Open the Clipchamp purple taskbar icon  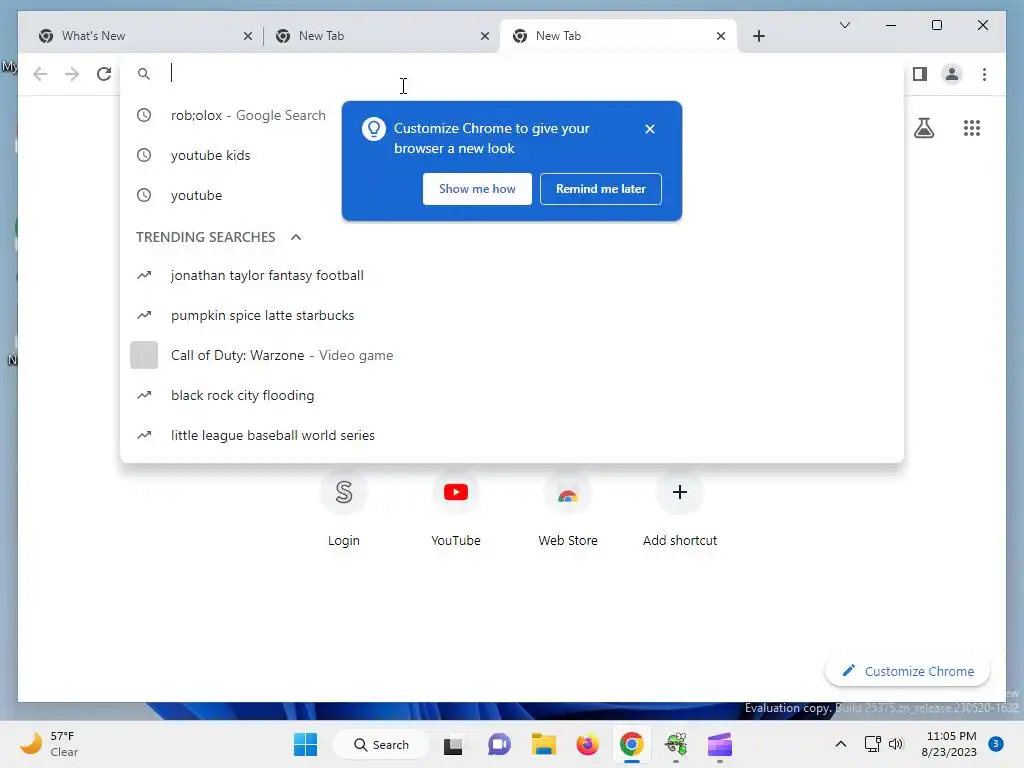pyautogui.click(x=720, y=744)
